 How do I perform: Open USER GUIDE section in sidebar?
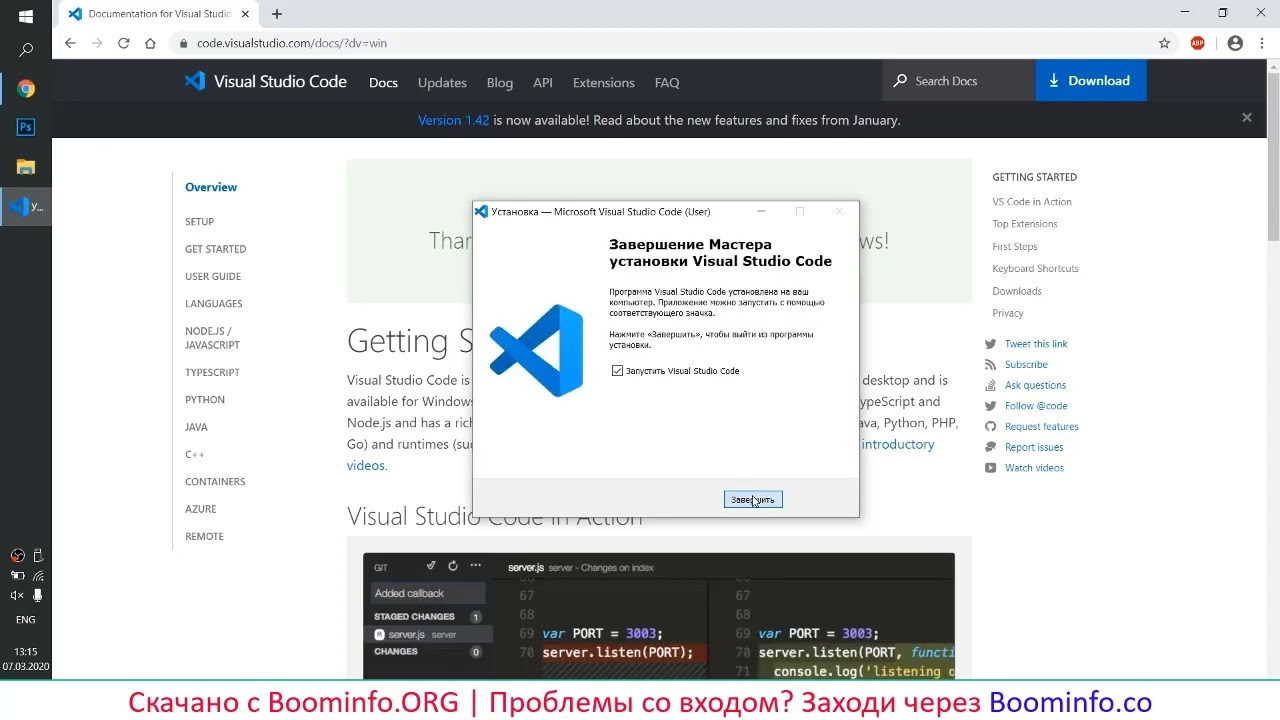click(x=213, y=276)
